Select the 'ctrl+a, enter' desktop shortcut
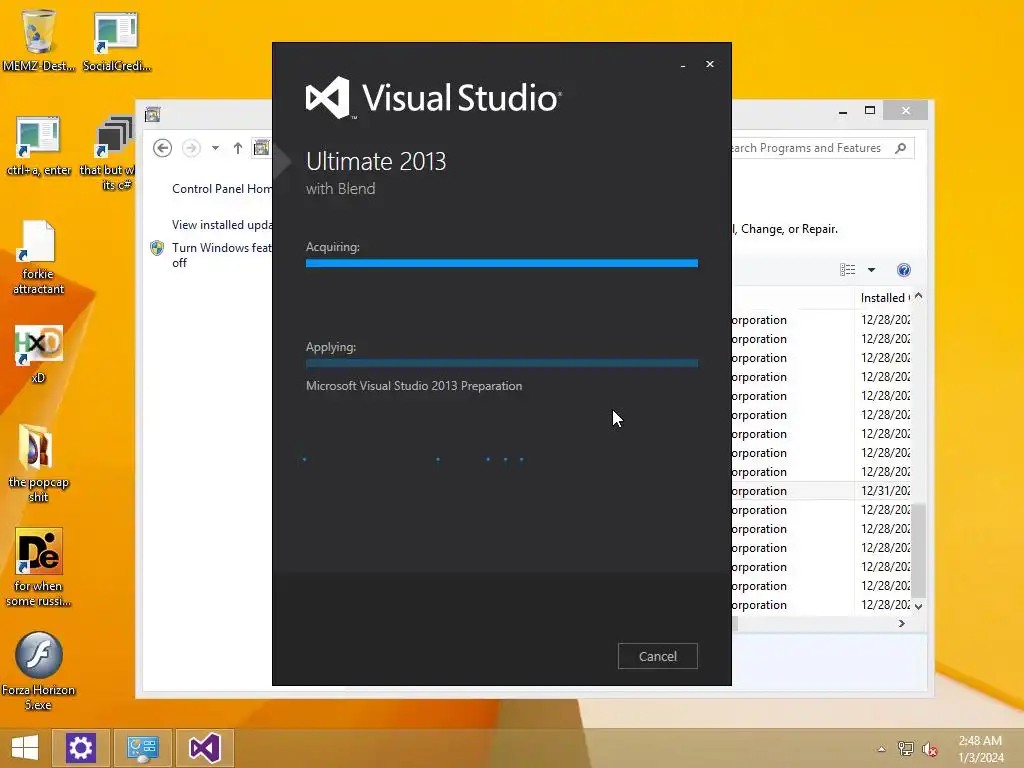The height and width of the screenshot is (768, 1024). click(39, 146)
